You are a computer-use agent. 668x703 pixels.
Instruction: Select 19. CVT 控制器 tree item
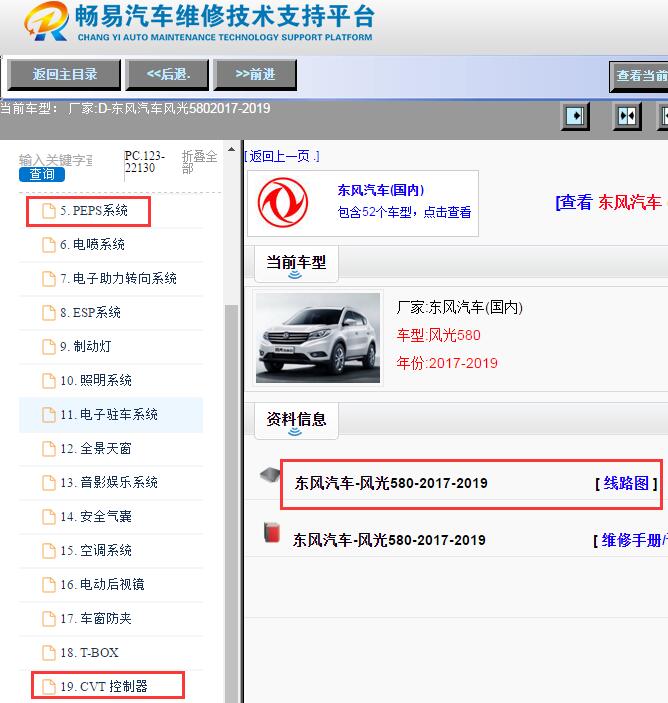[x=104, y=687]
